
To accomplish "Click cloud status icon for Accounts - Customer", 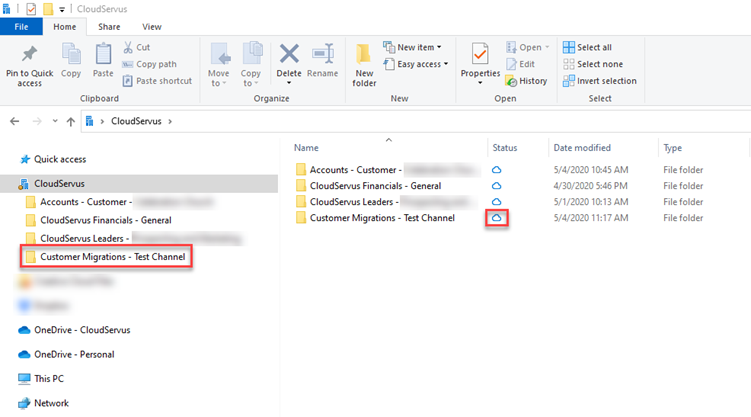I will pos(497,170).
